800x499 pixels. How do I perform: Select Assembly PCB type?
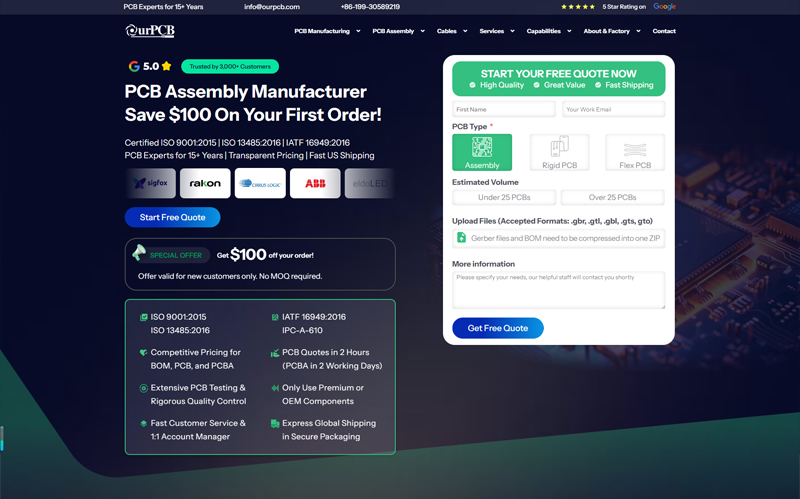pyautogui.click(x=482, y=152)
